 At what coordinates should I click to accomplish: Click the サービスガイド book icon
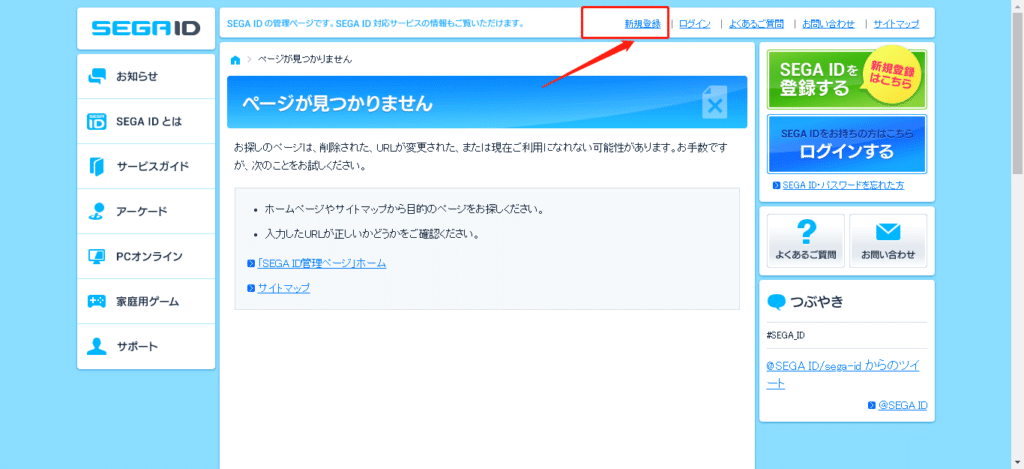[97, 167]
